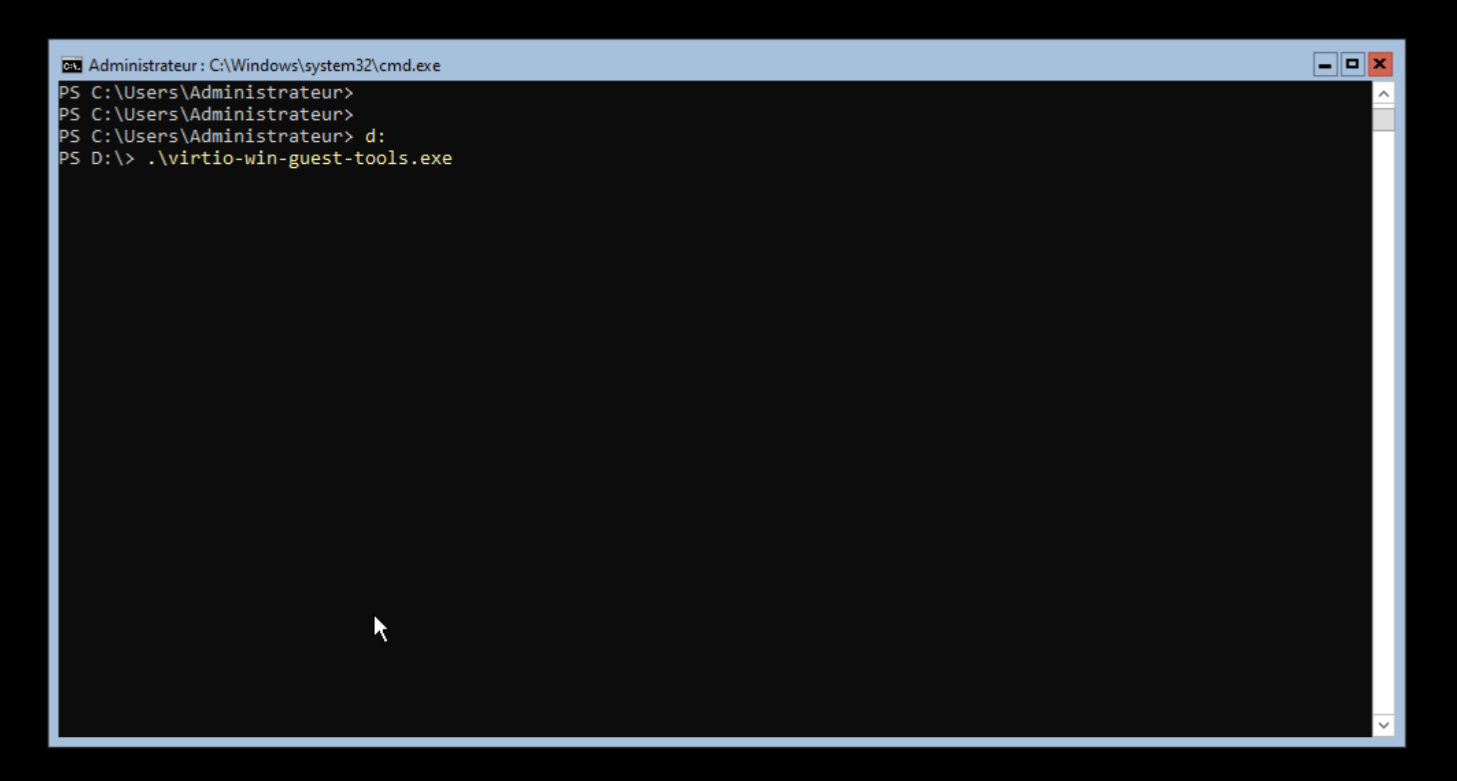
Task: Click the scrollbar up arrow
Action: coord(1384,93)
